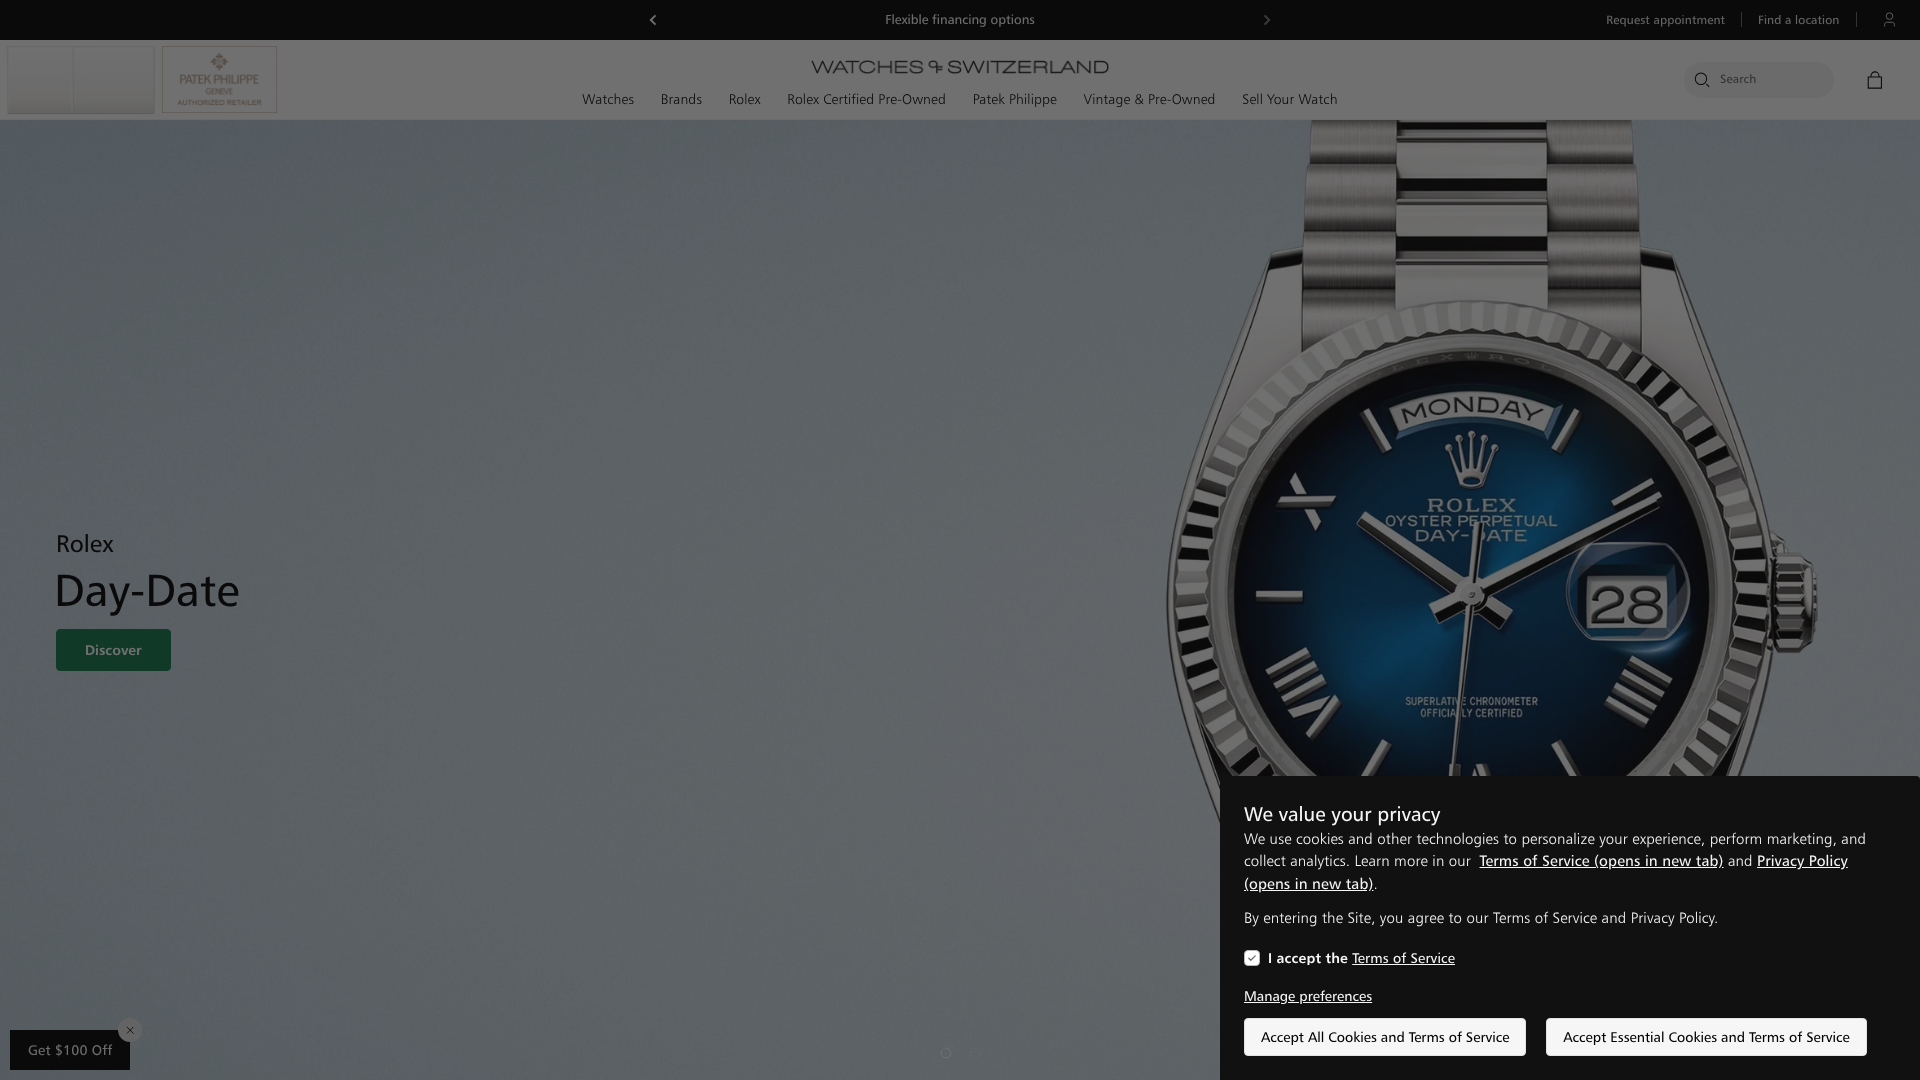The height and width of the screenshot is (1080, 1920).
Task: Click the Watches & Switzerland logo
Action: (x=959, y=66)
